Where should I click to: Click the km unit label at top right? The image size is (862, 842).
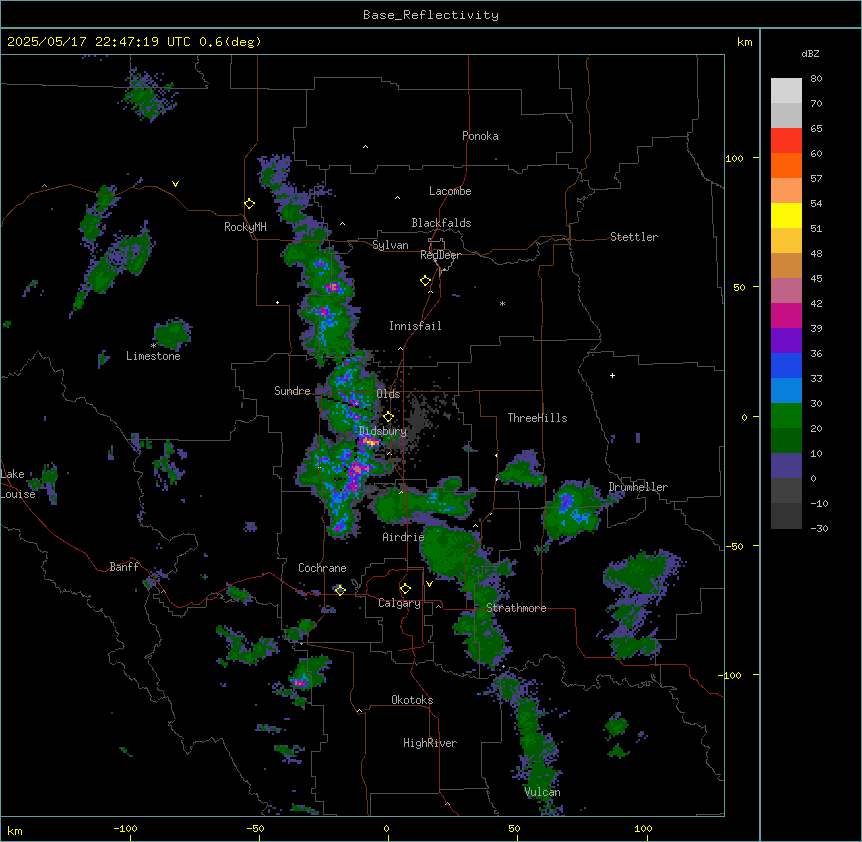(x=744, y=42)
